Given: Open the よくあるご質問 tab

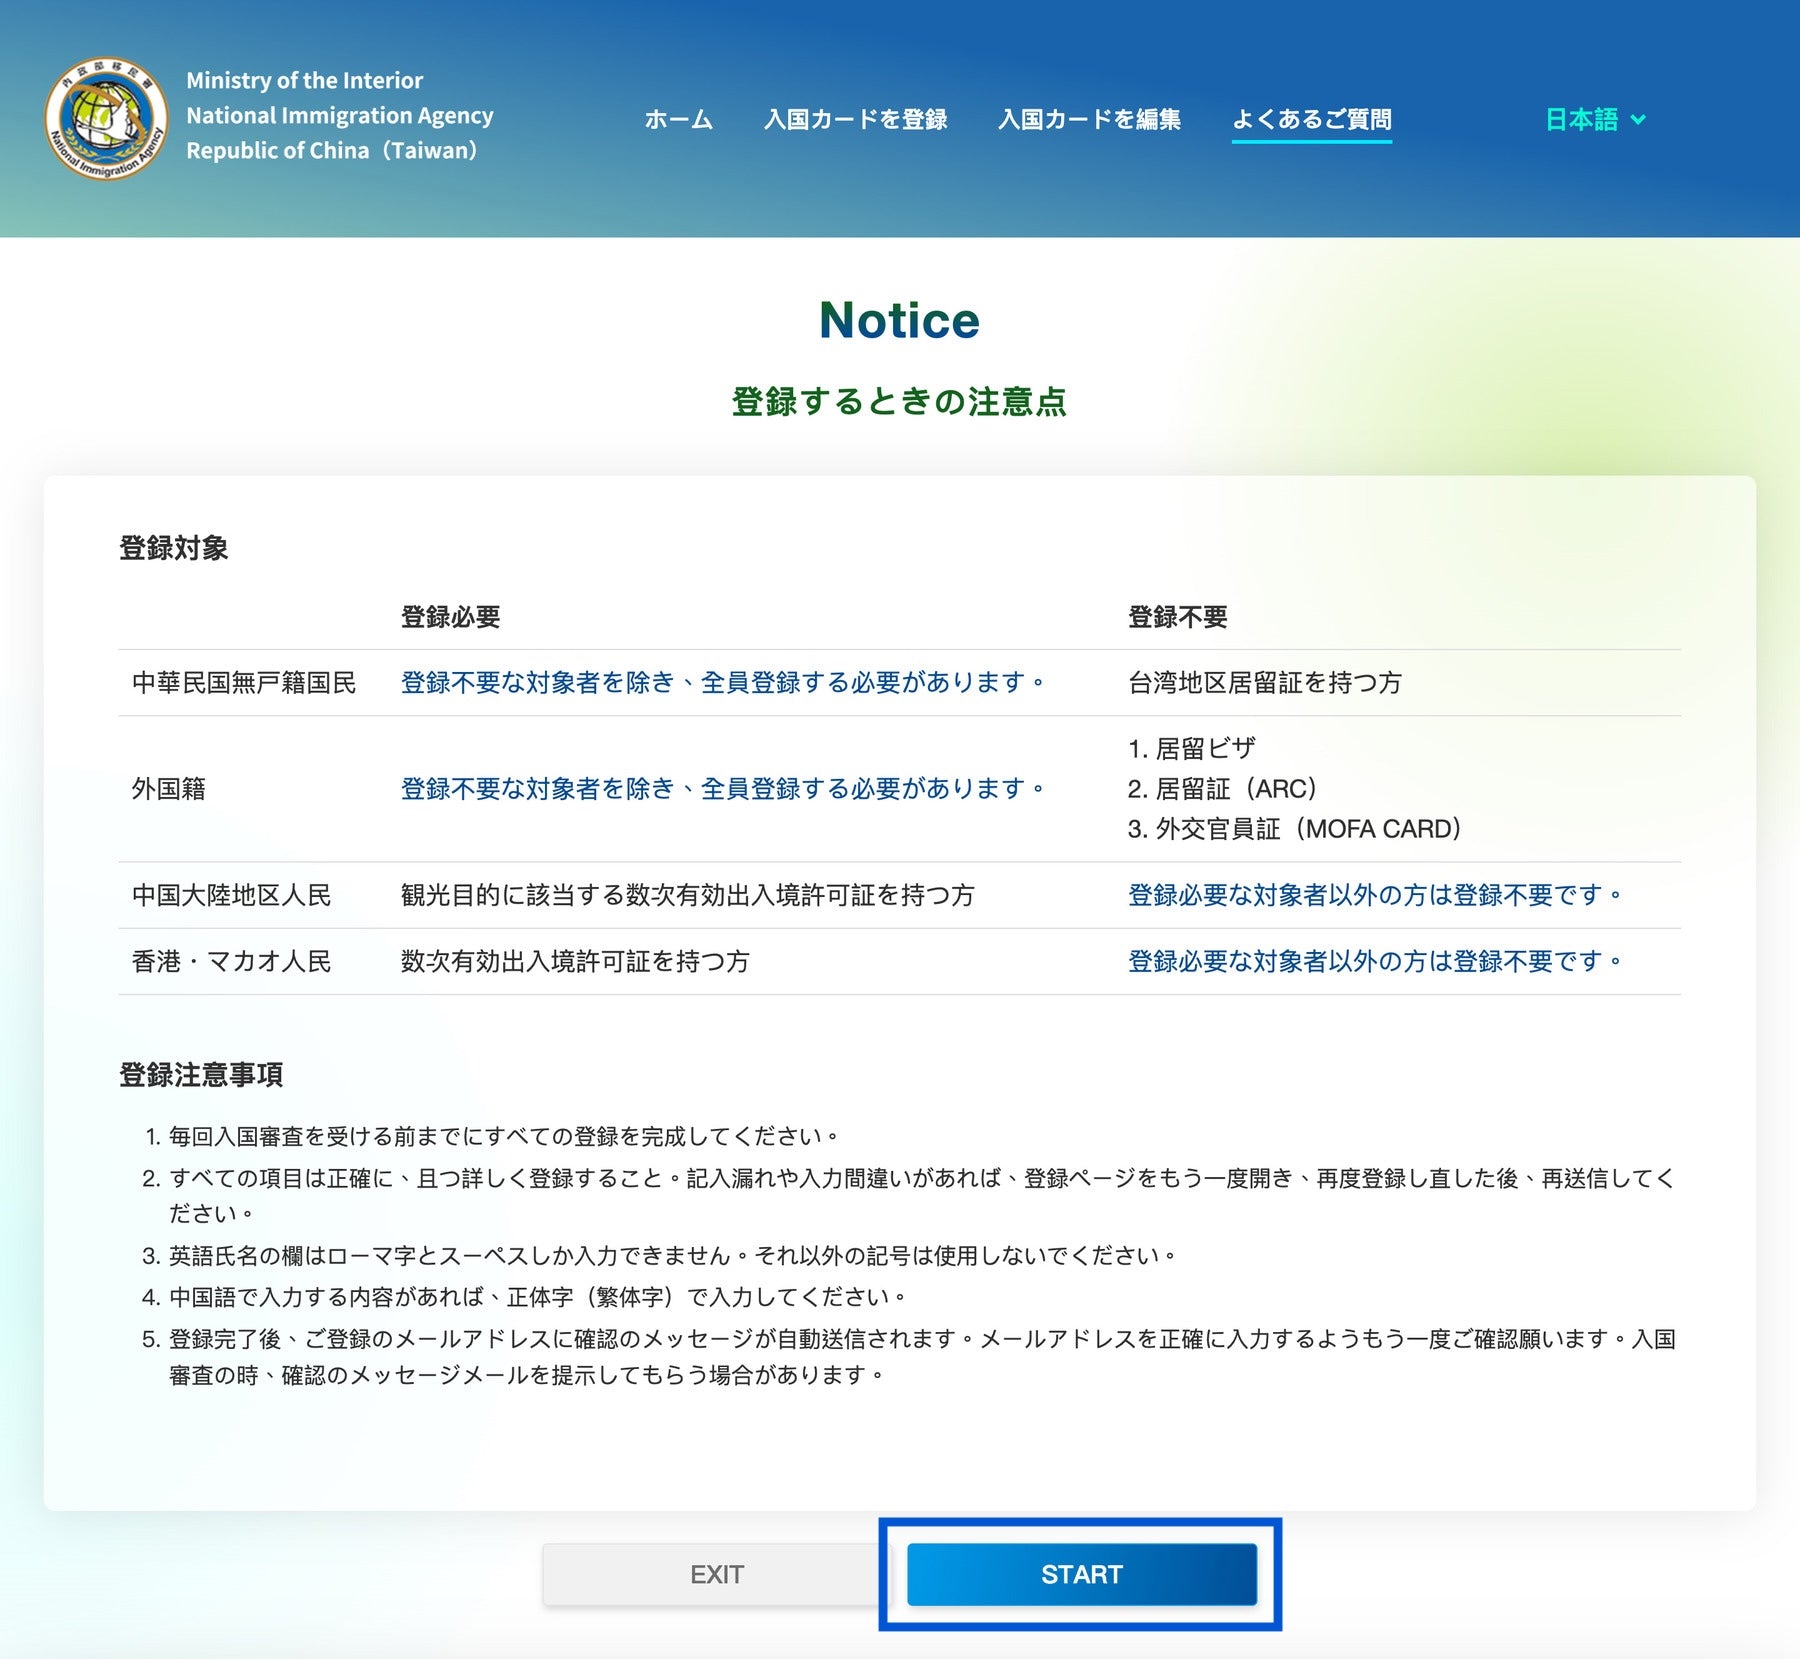Looking at the screenshot, I should click(1311, 120).
